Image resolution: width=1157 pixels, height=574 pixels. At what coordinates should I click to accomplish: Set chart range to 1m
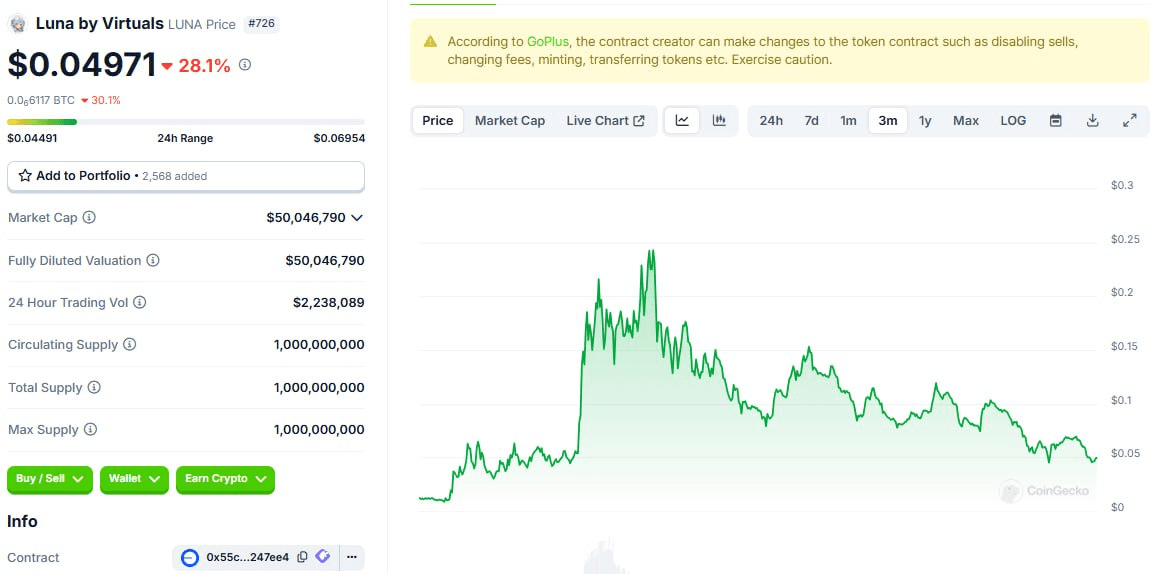(849, 120)
